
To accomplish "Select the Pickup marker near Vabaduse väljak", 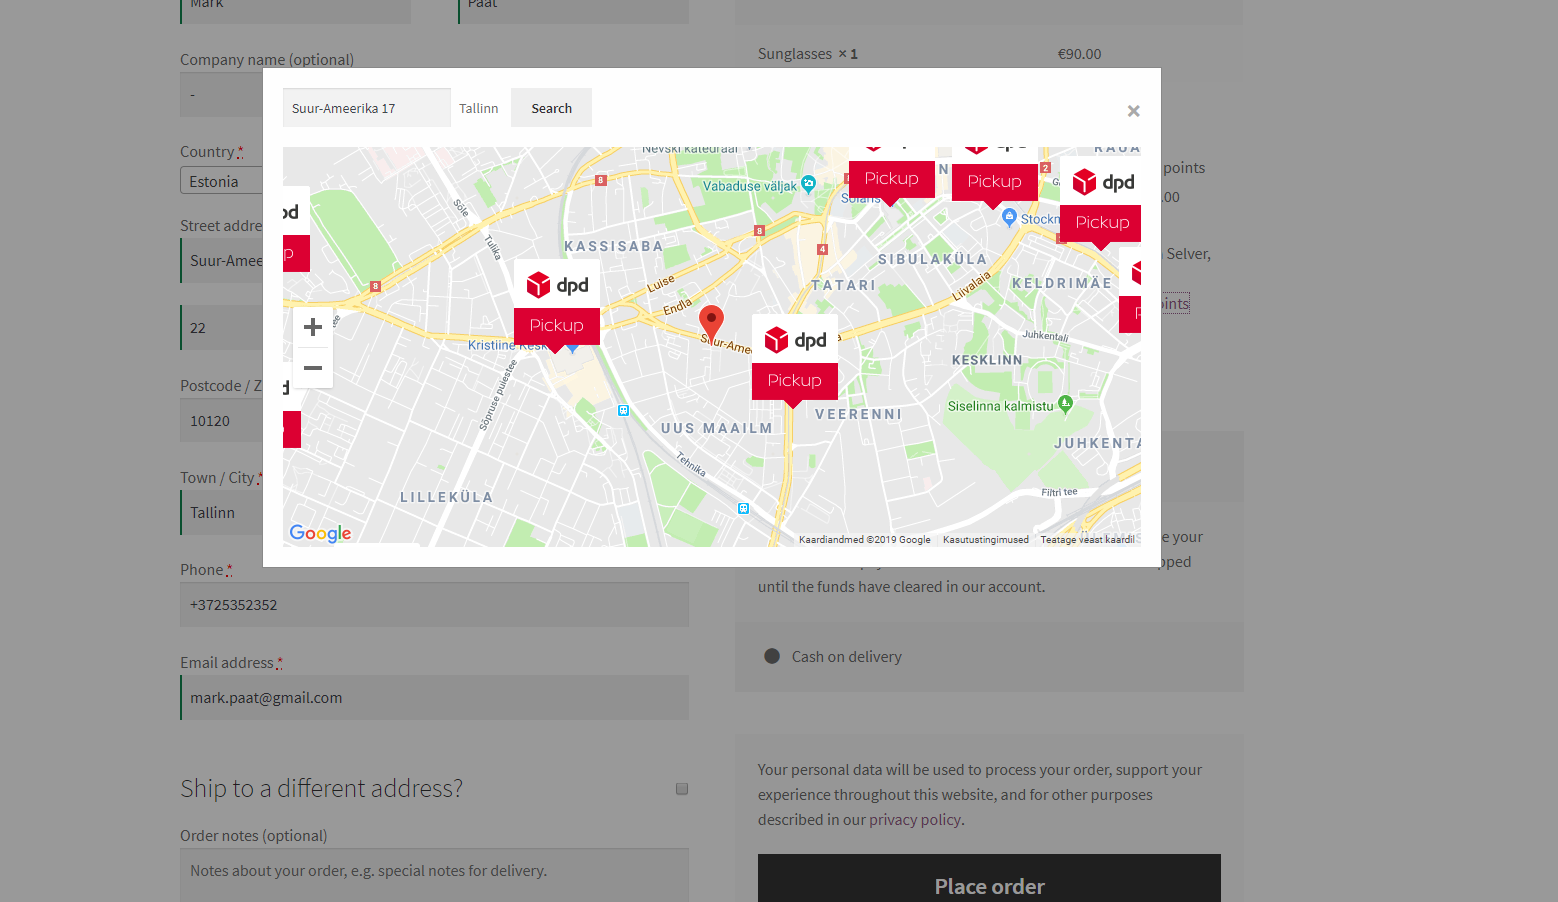I will [x=891, y=179].
